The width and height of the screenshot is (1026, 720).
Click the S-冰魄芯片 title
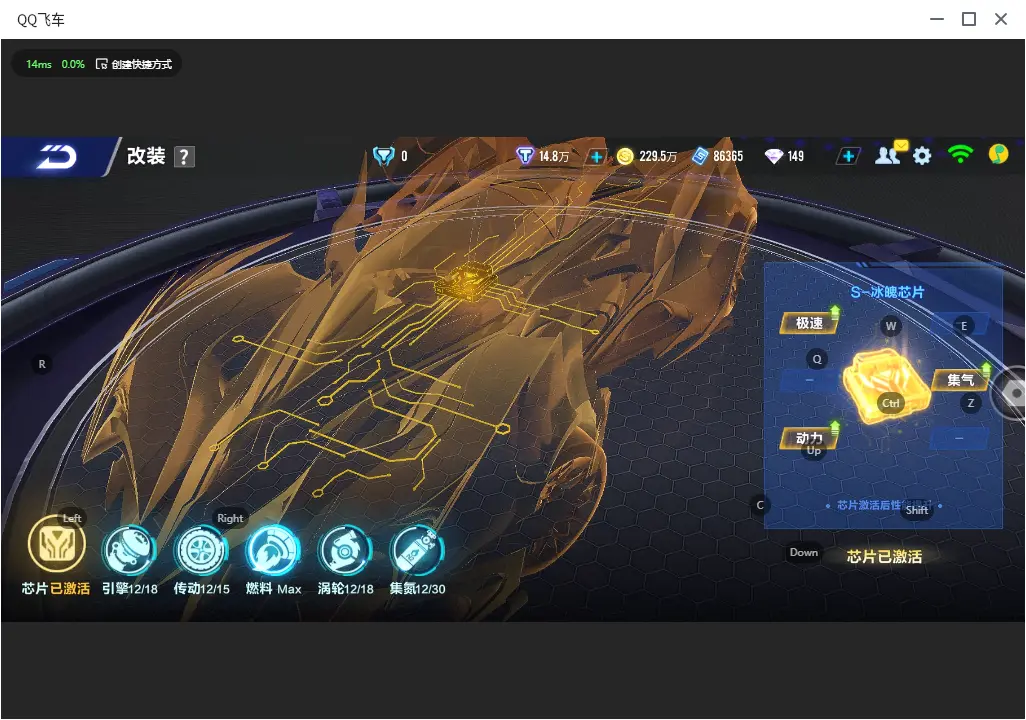887,292
